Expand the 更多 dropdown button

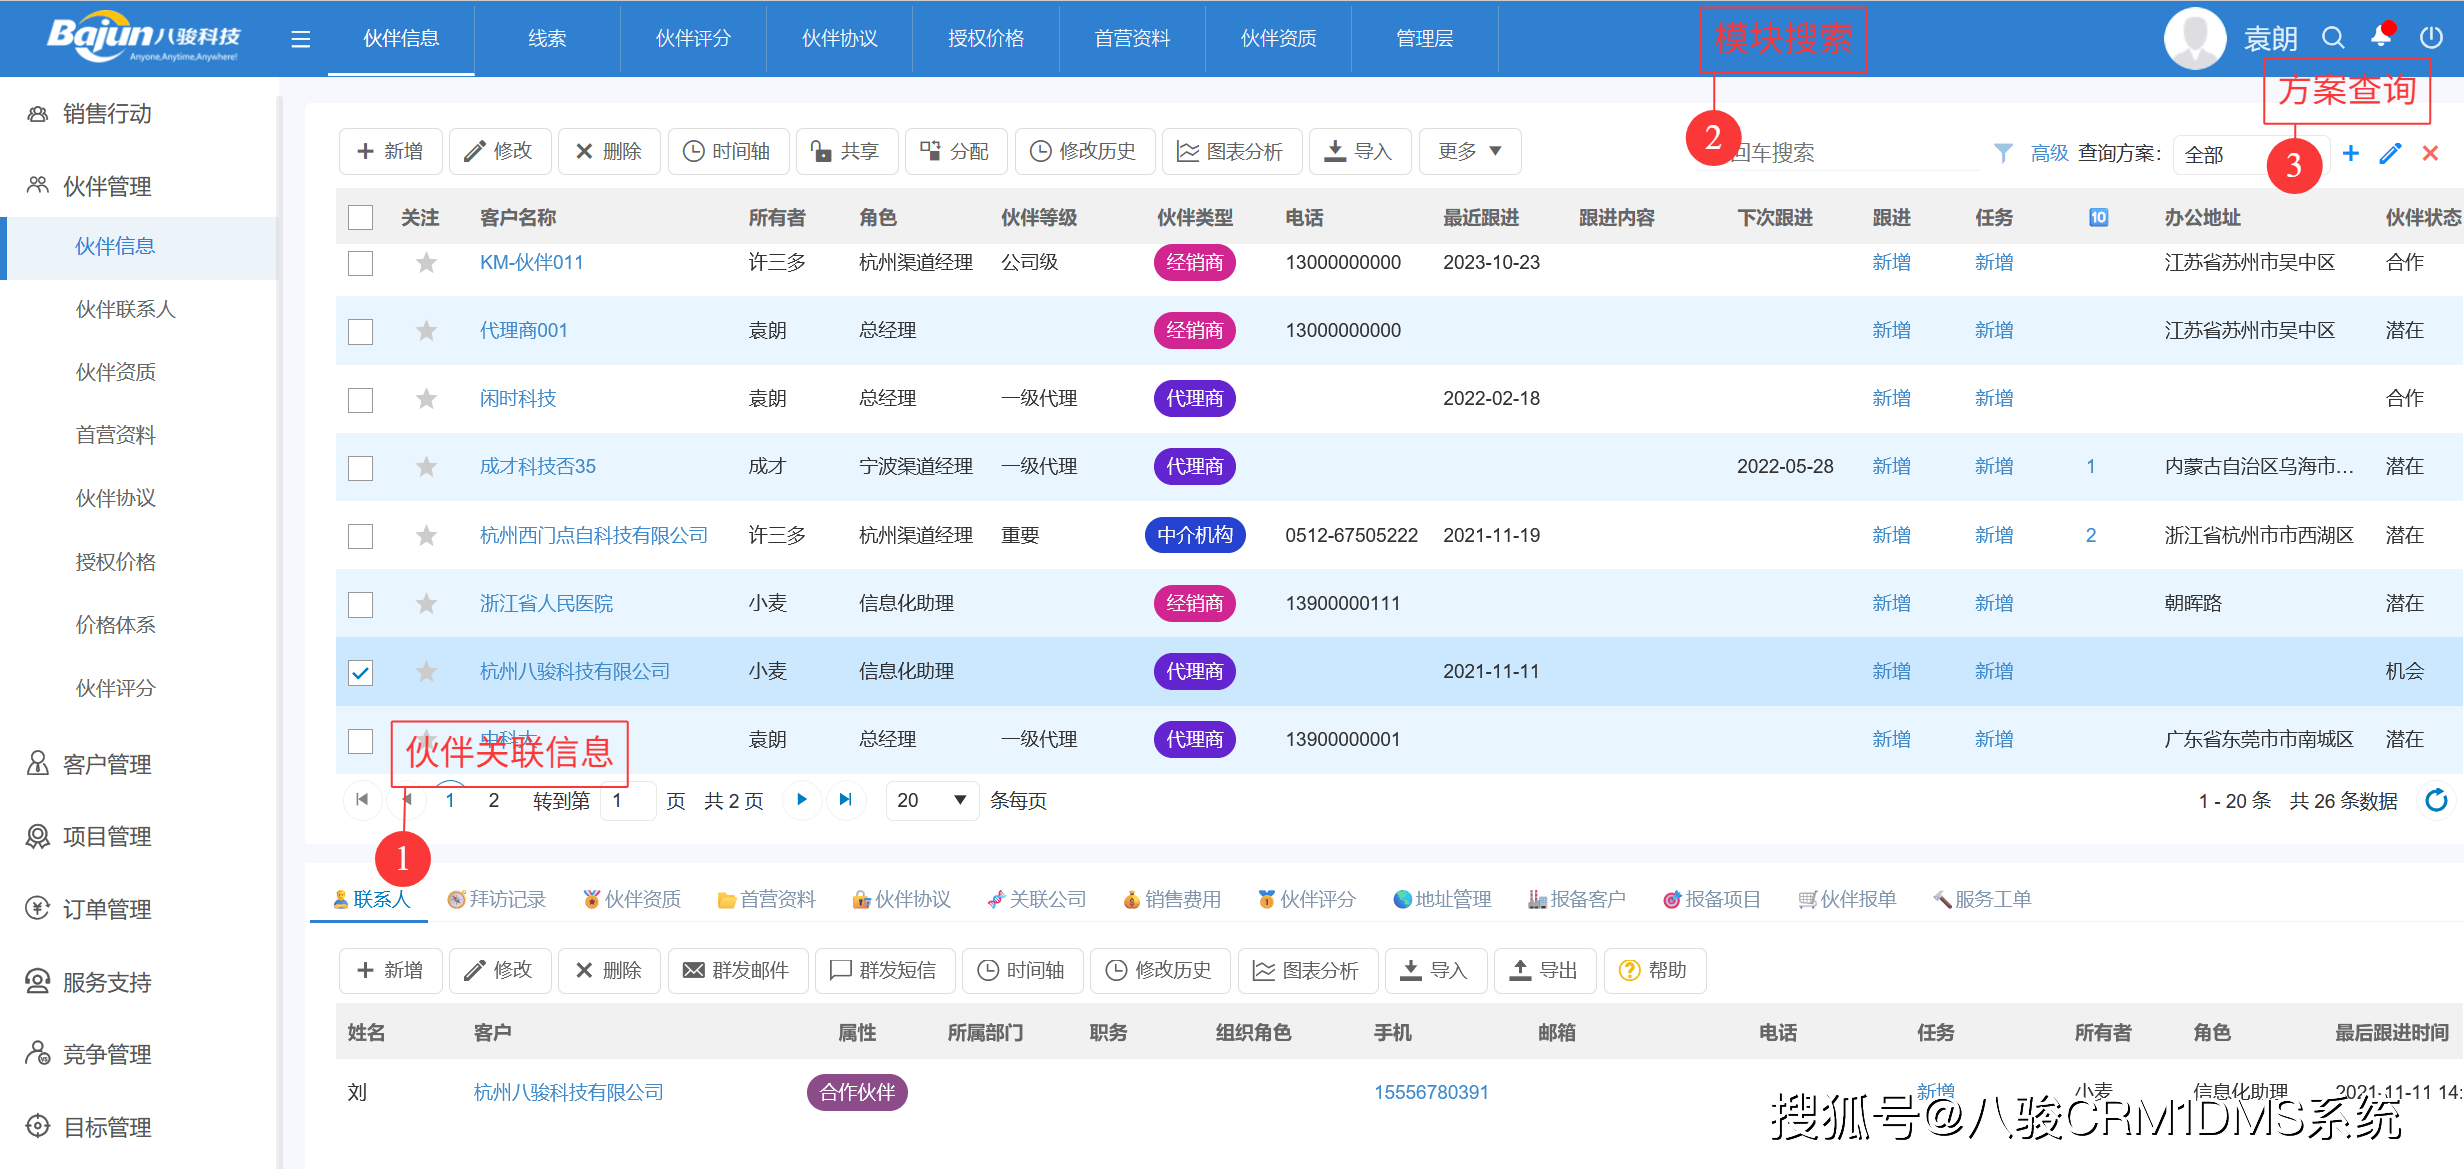1469,151
